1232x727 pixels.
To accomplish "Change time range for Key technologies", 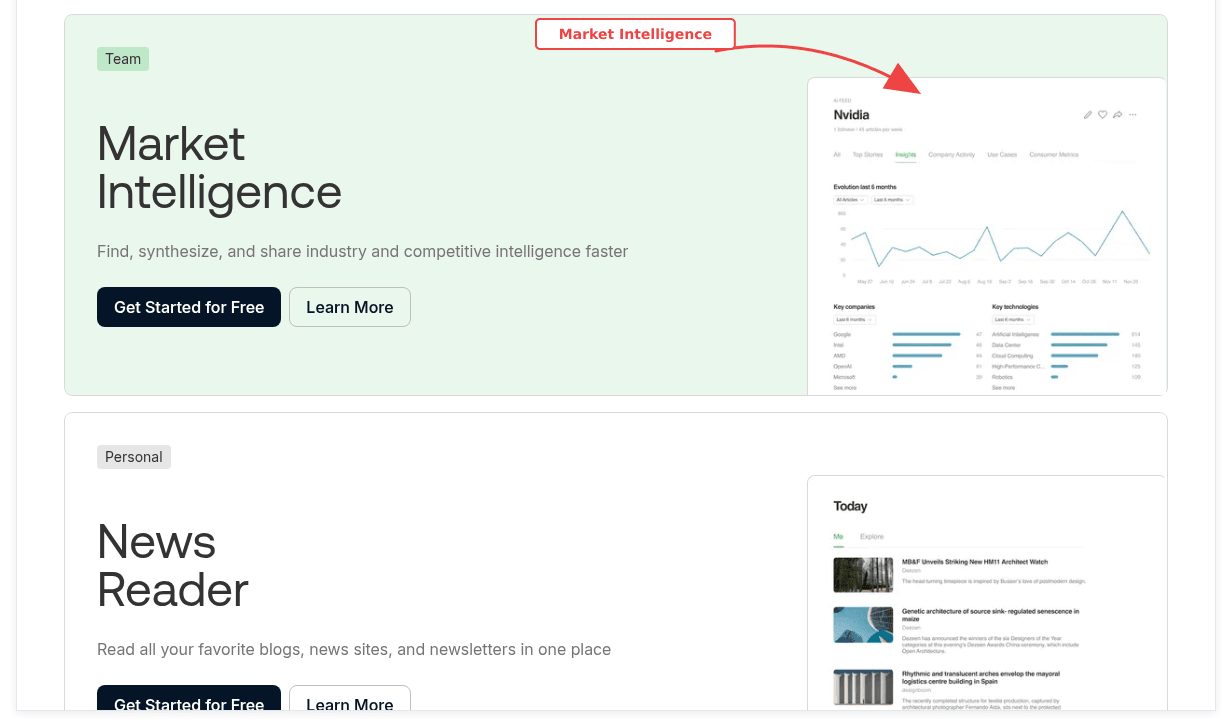I will tap(1013, 320).
